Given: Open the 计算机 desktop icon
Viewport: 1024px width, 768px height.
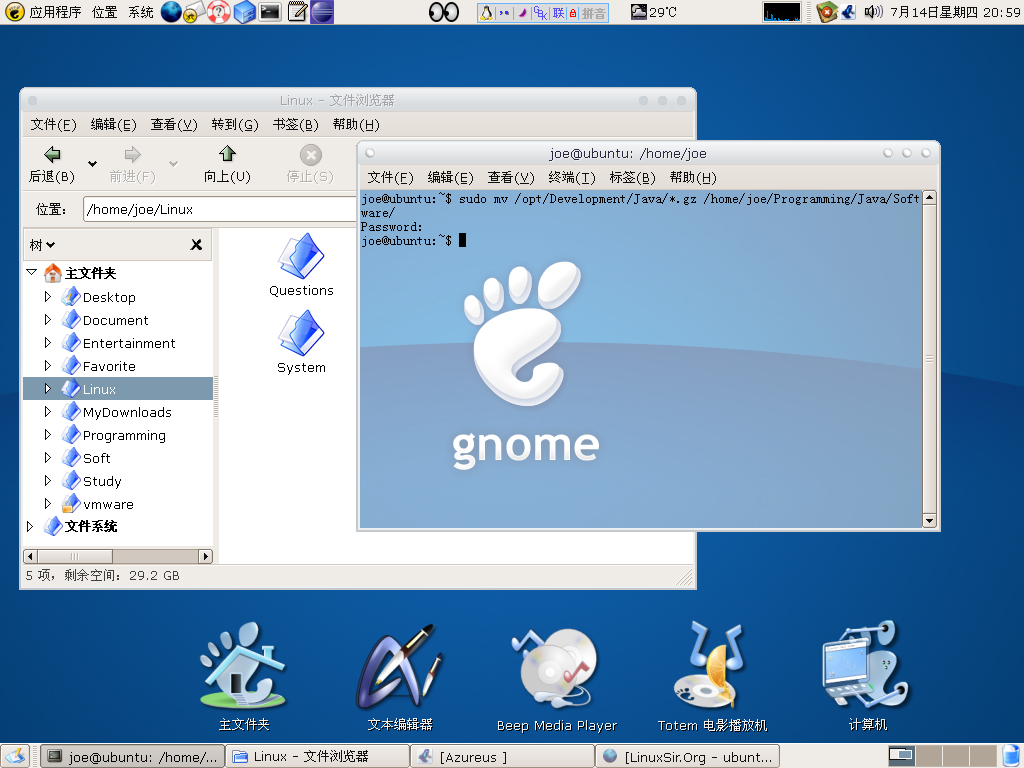Looking at the screenshot, I should [x=867, y=676].
